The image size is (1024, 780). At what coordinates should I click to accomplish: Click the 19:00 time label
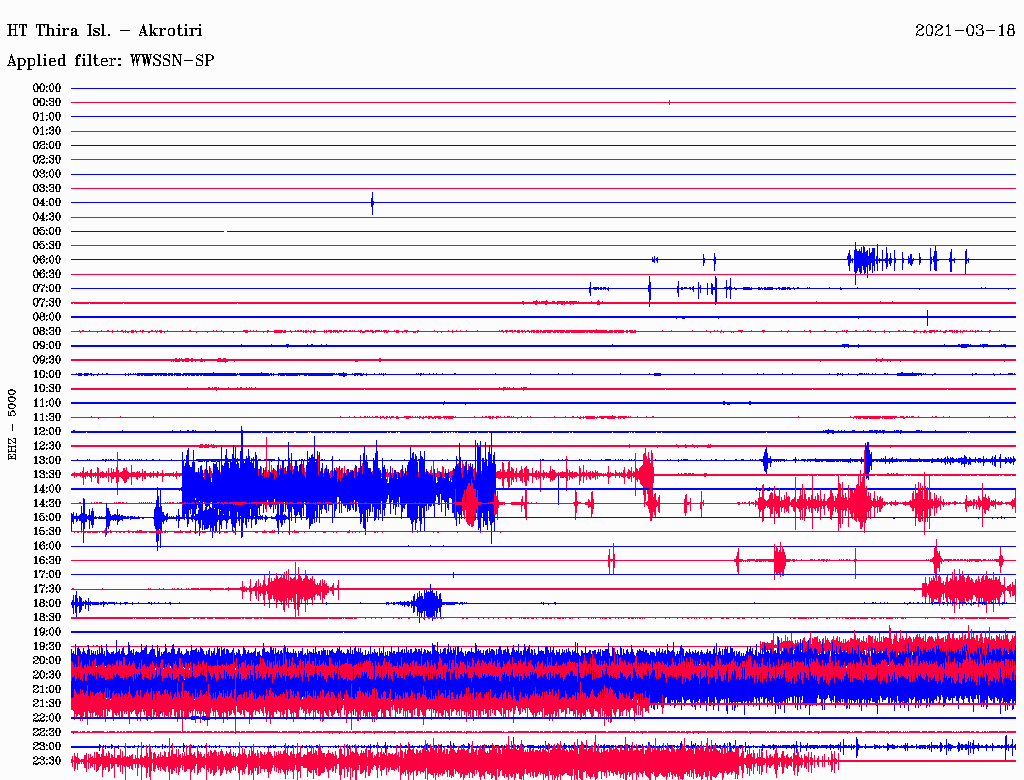tap(47, 632)
